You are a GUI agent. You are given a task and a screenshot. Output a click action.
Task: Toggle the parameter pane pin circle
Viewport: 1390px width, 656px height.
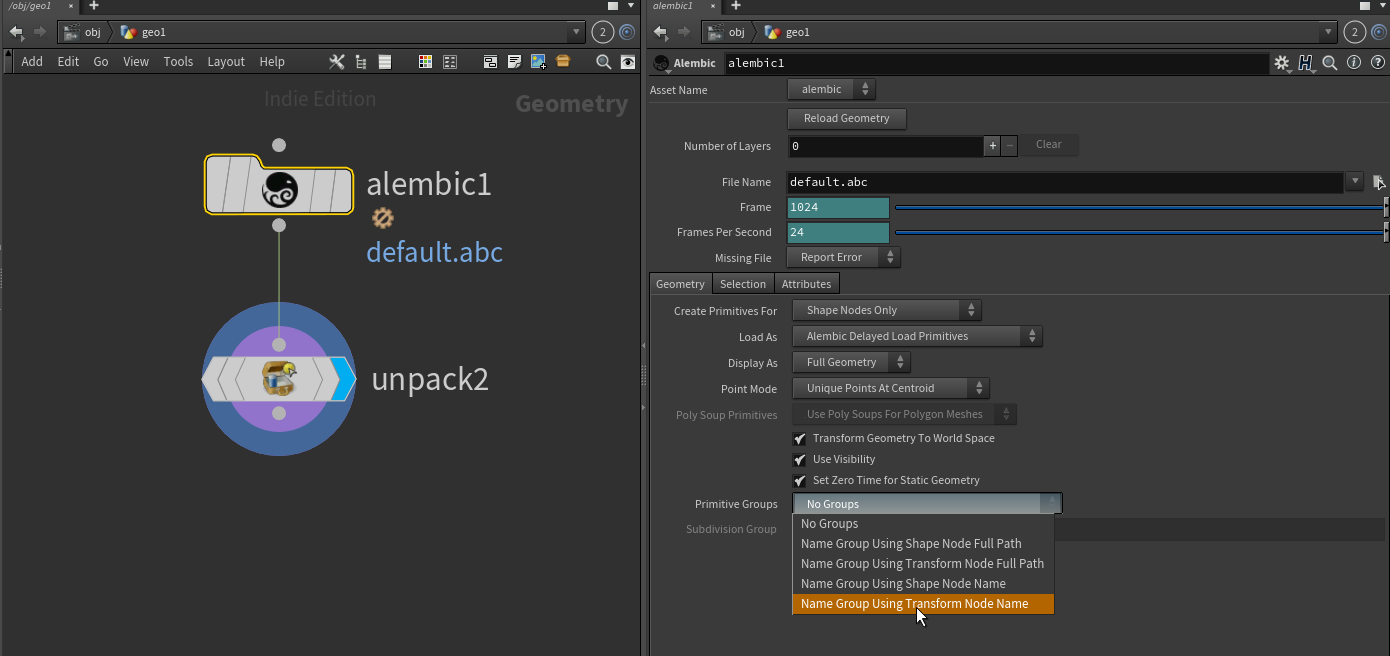[x=1378, y=32]
